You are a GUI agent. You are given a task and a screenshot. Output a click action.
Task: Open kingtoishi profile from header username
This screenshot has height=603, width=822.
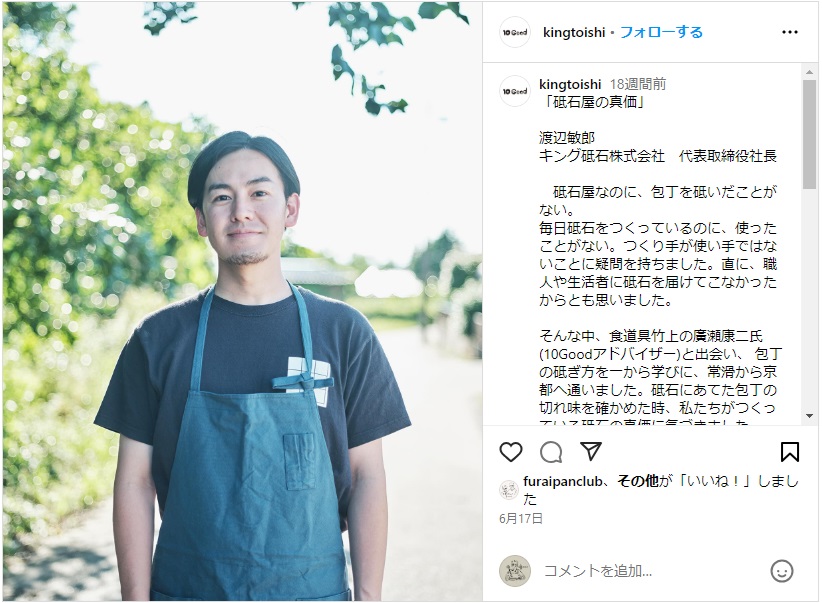tap(574, 32)
